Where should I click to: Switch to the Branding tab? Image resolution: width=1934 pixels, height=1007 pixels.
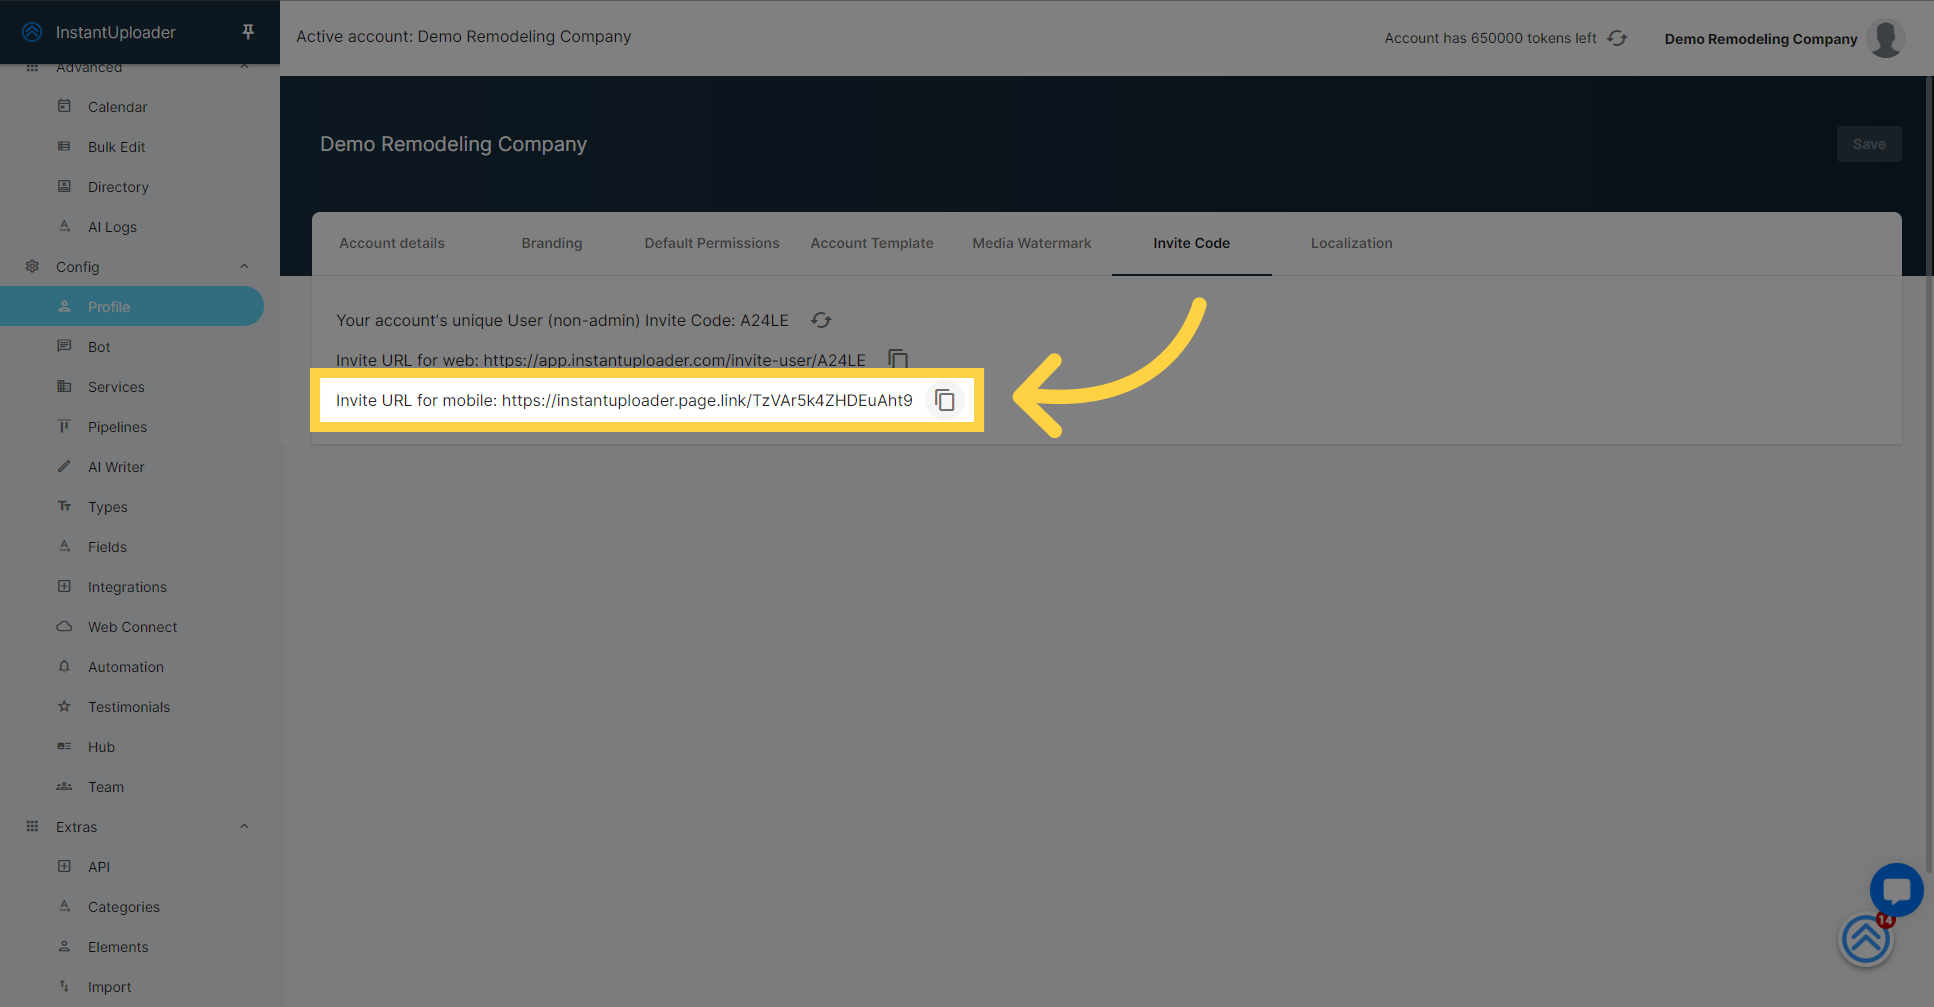click(x=552, y=243)
